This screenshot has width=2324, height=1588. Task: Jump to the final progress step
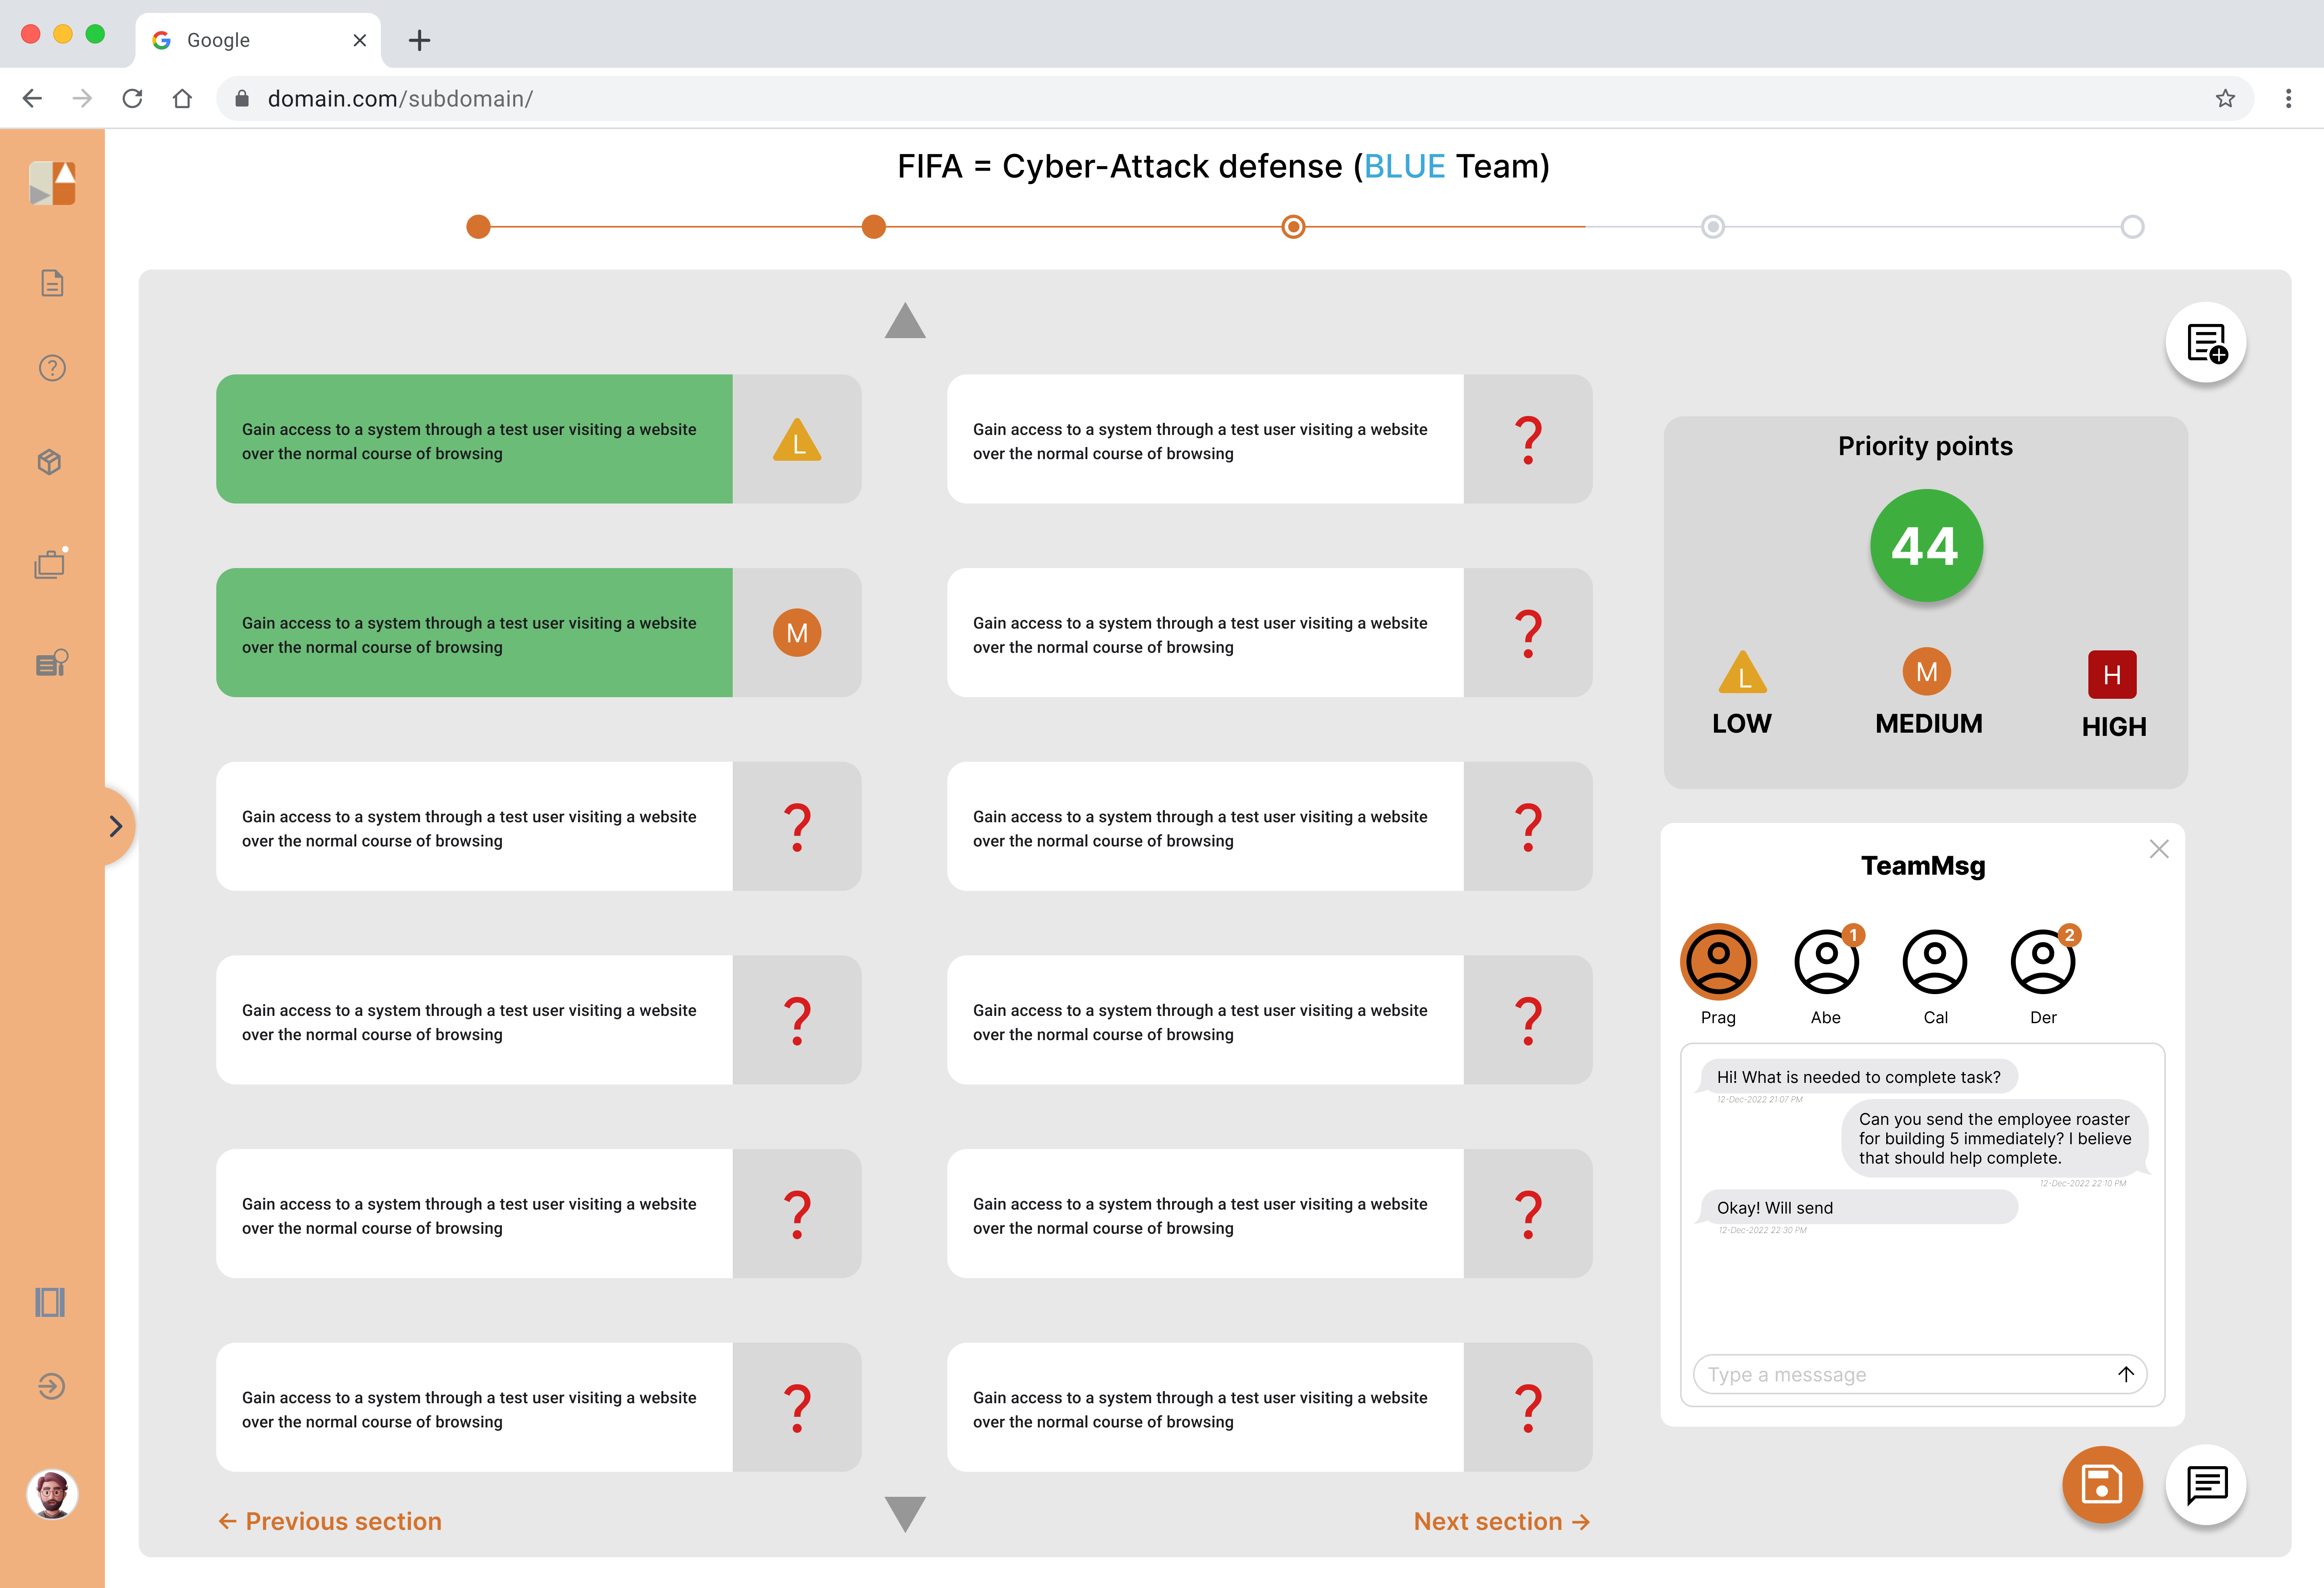[2132, 227]
